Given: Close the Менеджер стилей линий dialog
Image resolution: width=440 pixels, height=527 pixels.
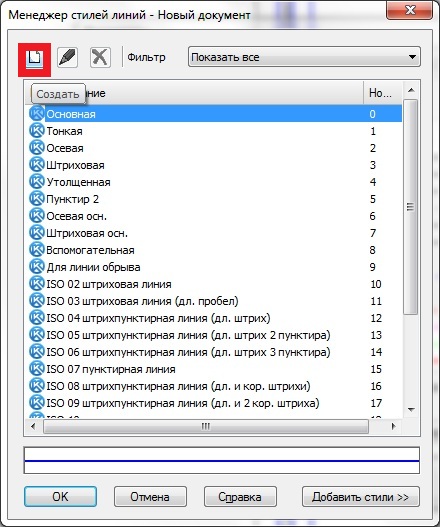Looking at the screenshot, I should 410,10.
